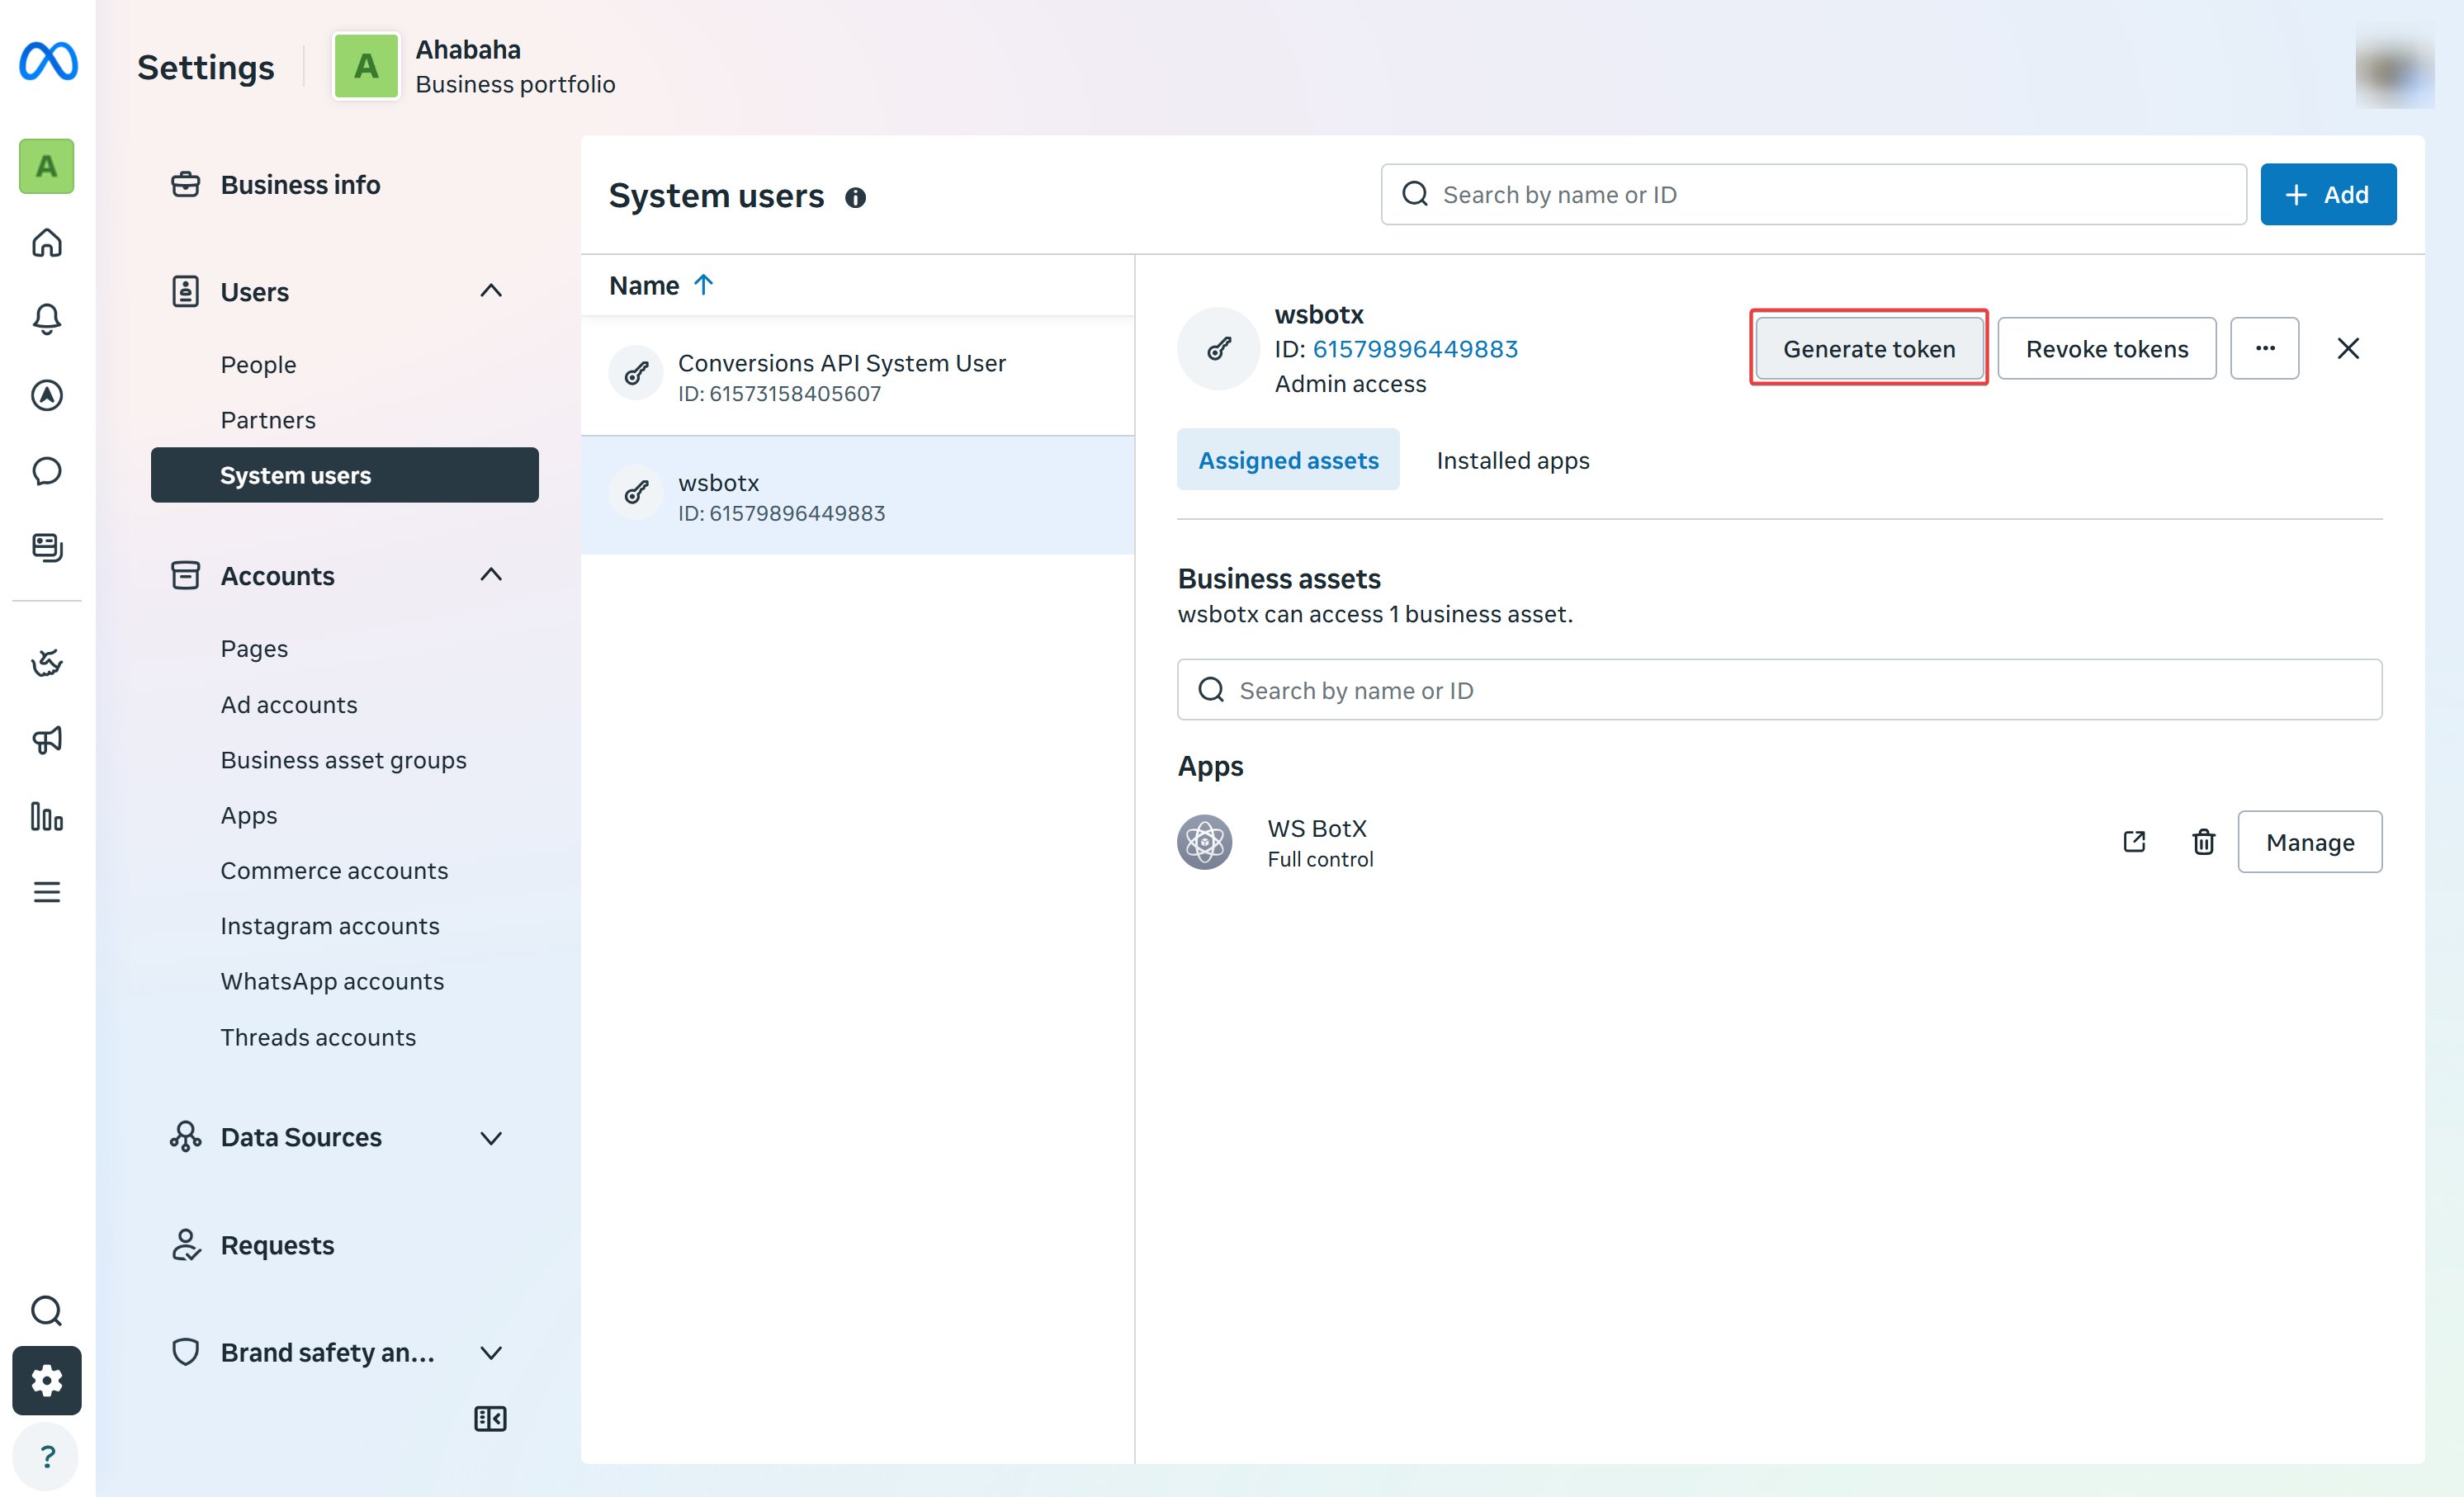Open People in the sidebar
Viewport: 2464px width, 1497px height.
coord(258,365)
